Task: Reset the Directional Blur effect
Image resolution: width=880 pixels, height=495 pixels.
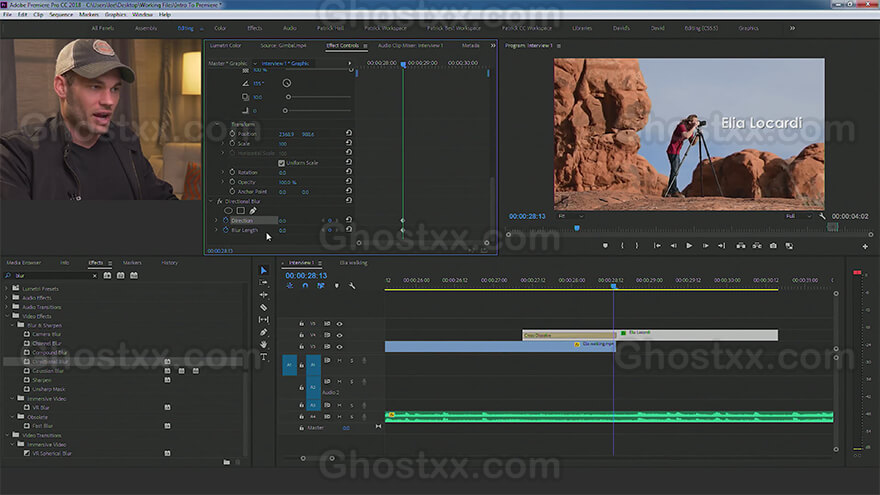Action: (349, 200)
